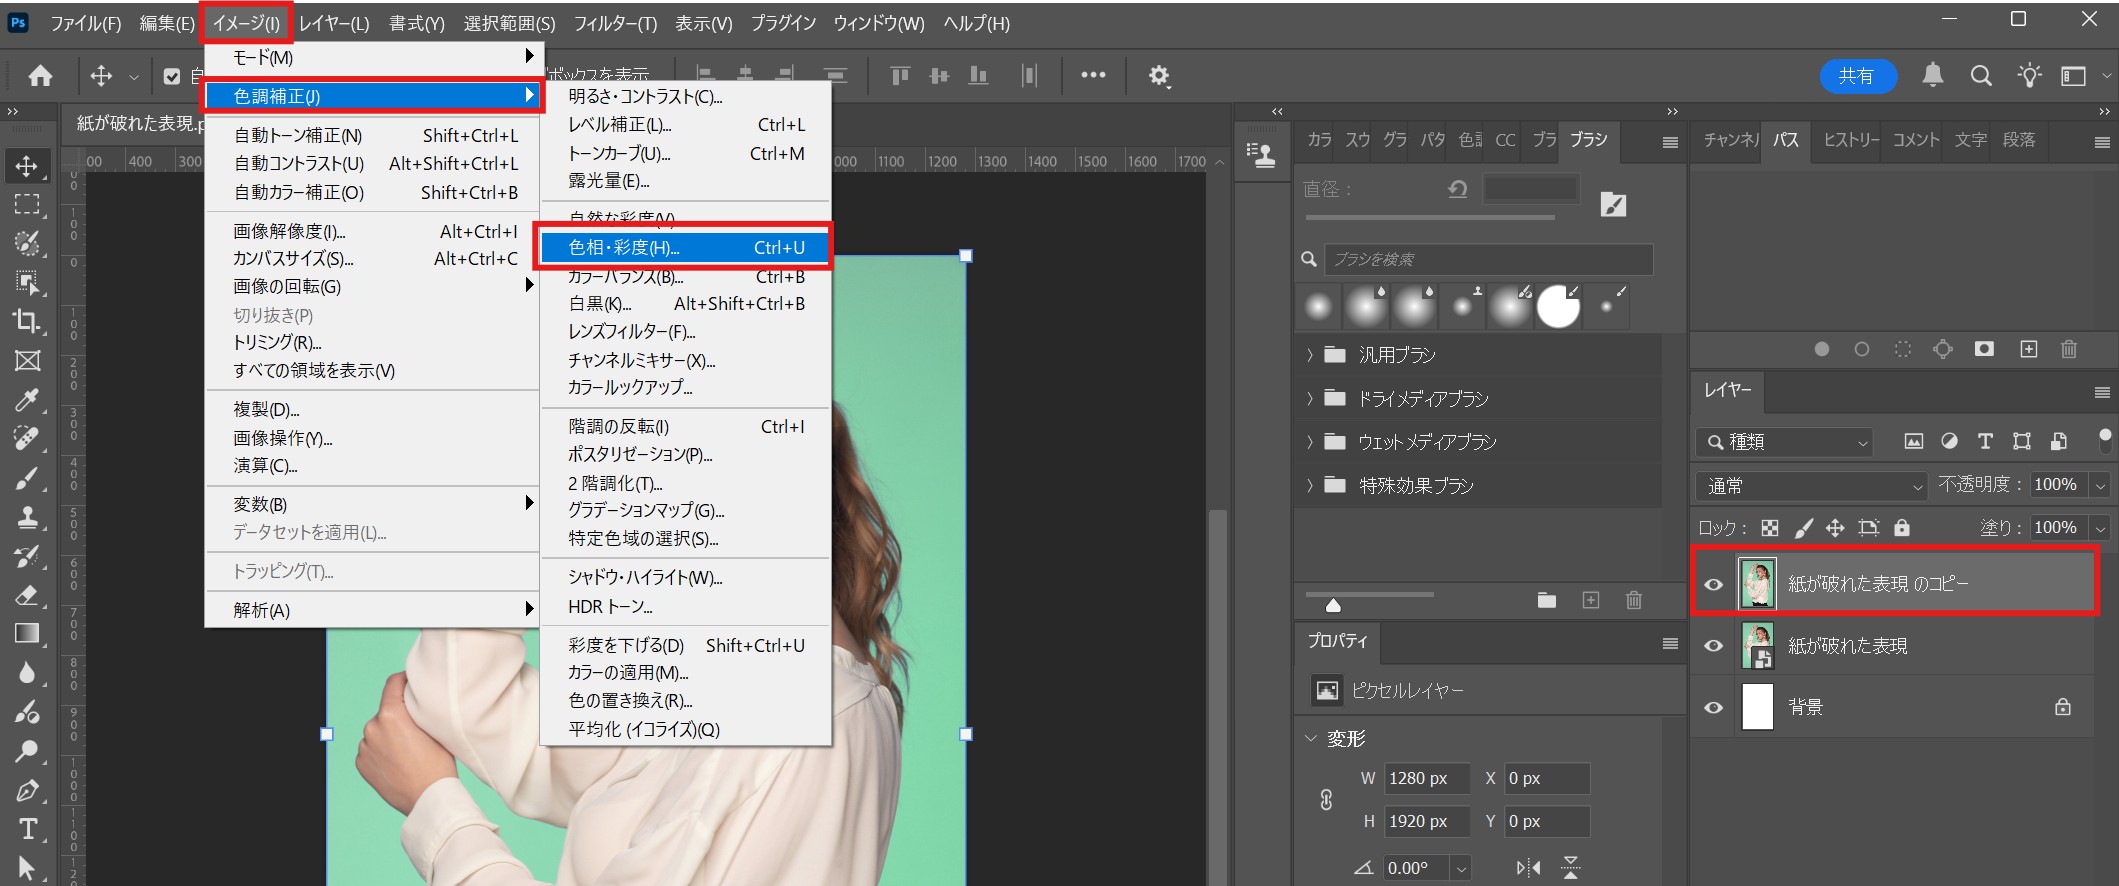Hide the 背景 layer visibility eye
This screenshot has width=2119, height=886.
1713,707
